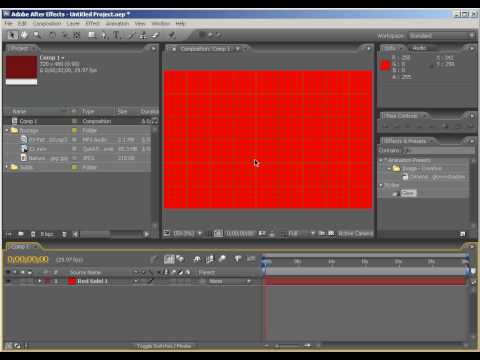
Task: Open the Composition menu
Action: point(47,24)
